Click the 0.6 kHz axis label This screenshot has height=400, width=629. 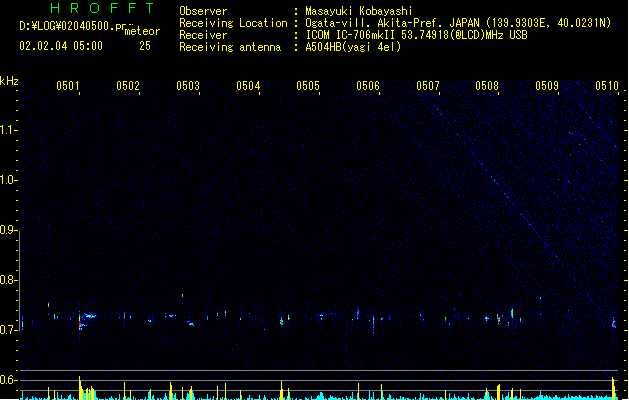point(8,380)
